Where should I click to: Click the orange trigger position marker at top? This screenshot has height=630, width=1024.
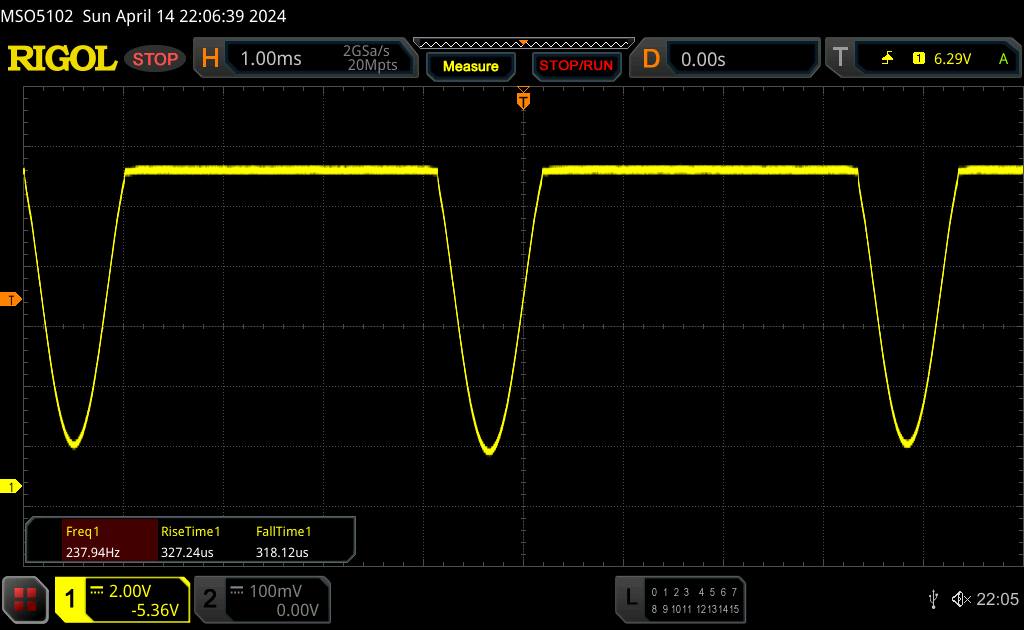click(x=523, y=99)
